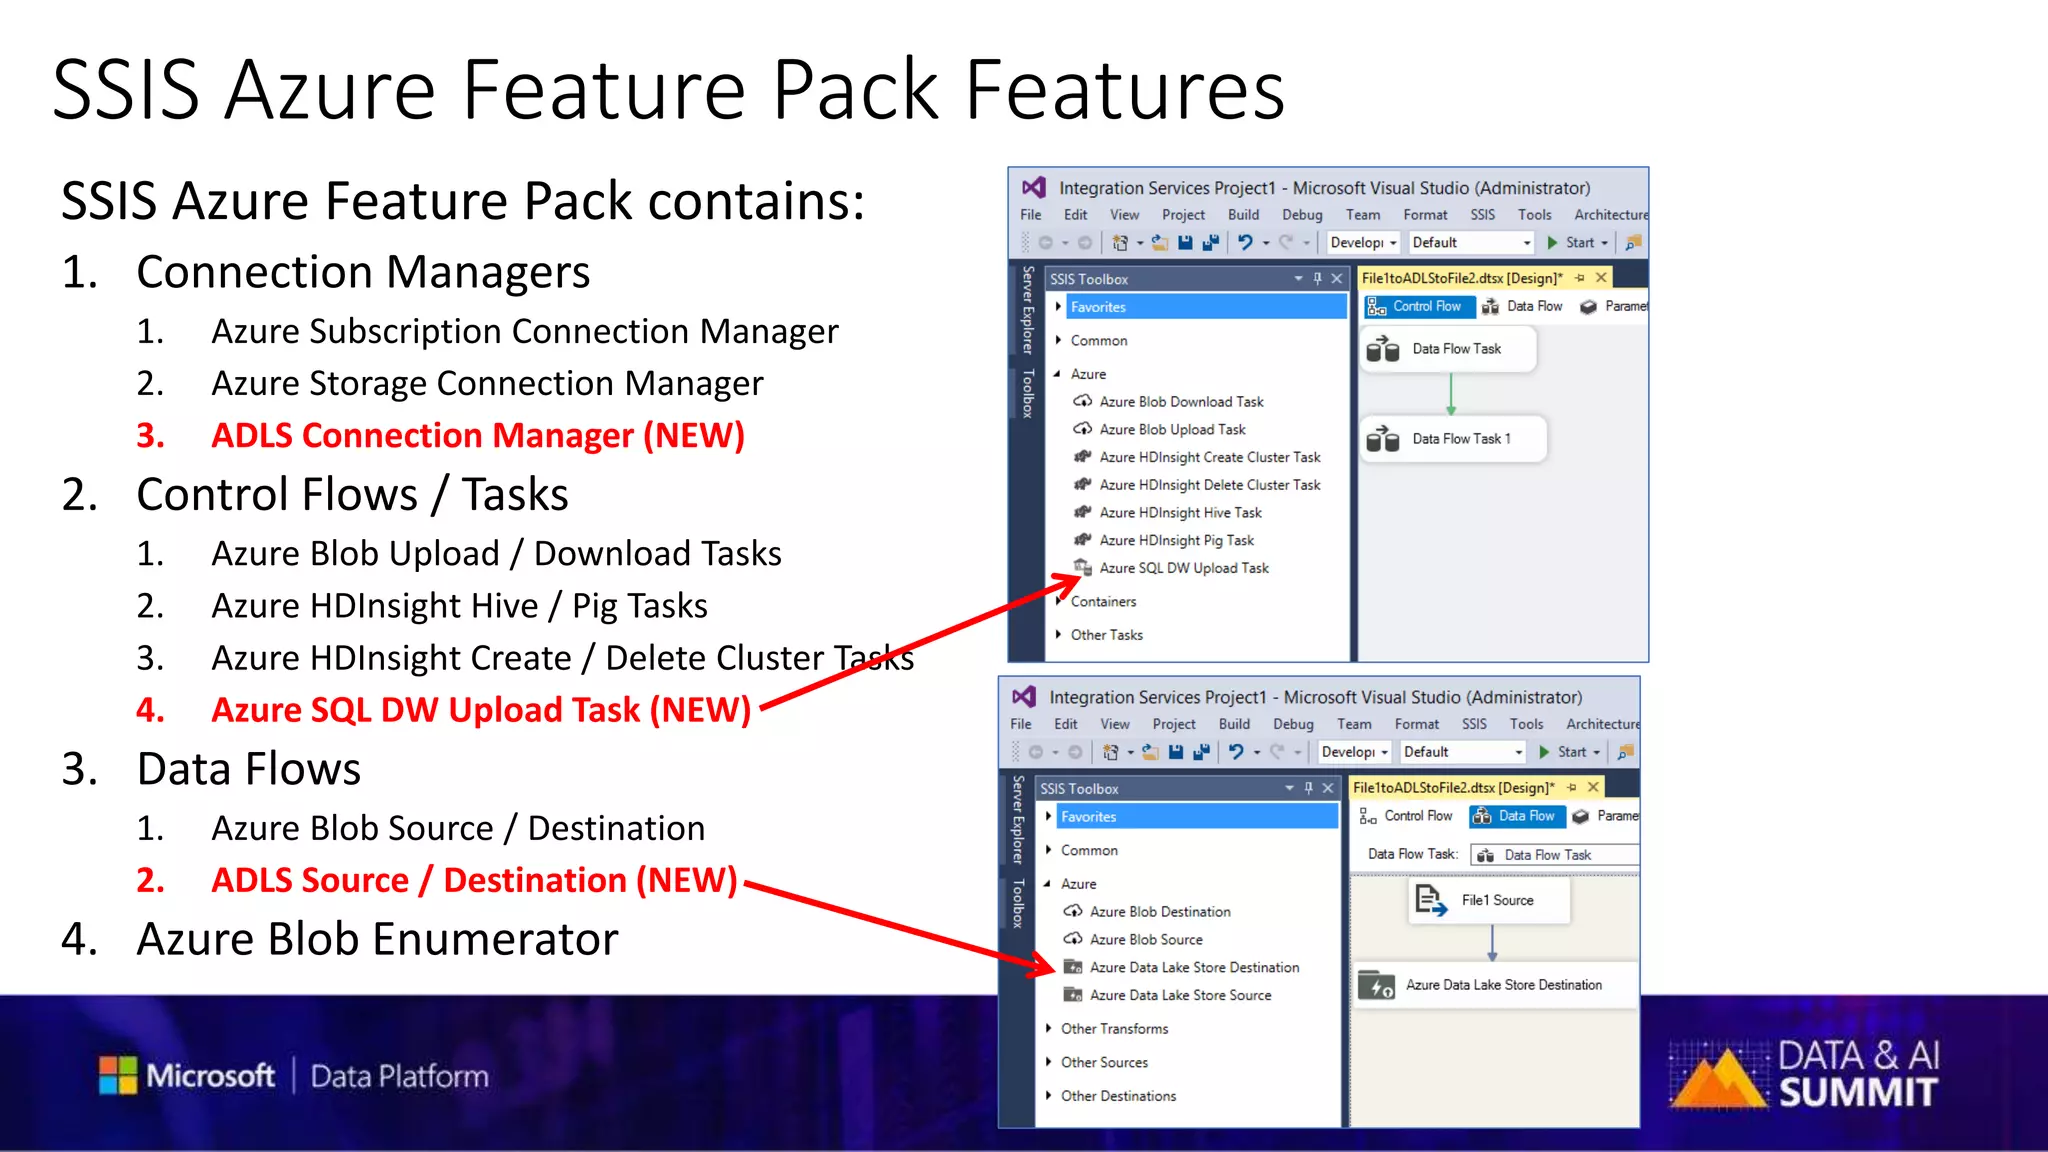Switch to Data Flow tab in upper window

tap(1522, 307)
